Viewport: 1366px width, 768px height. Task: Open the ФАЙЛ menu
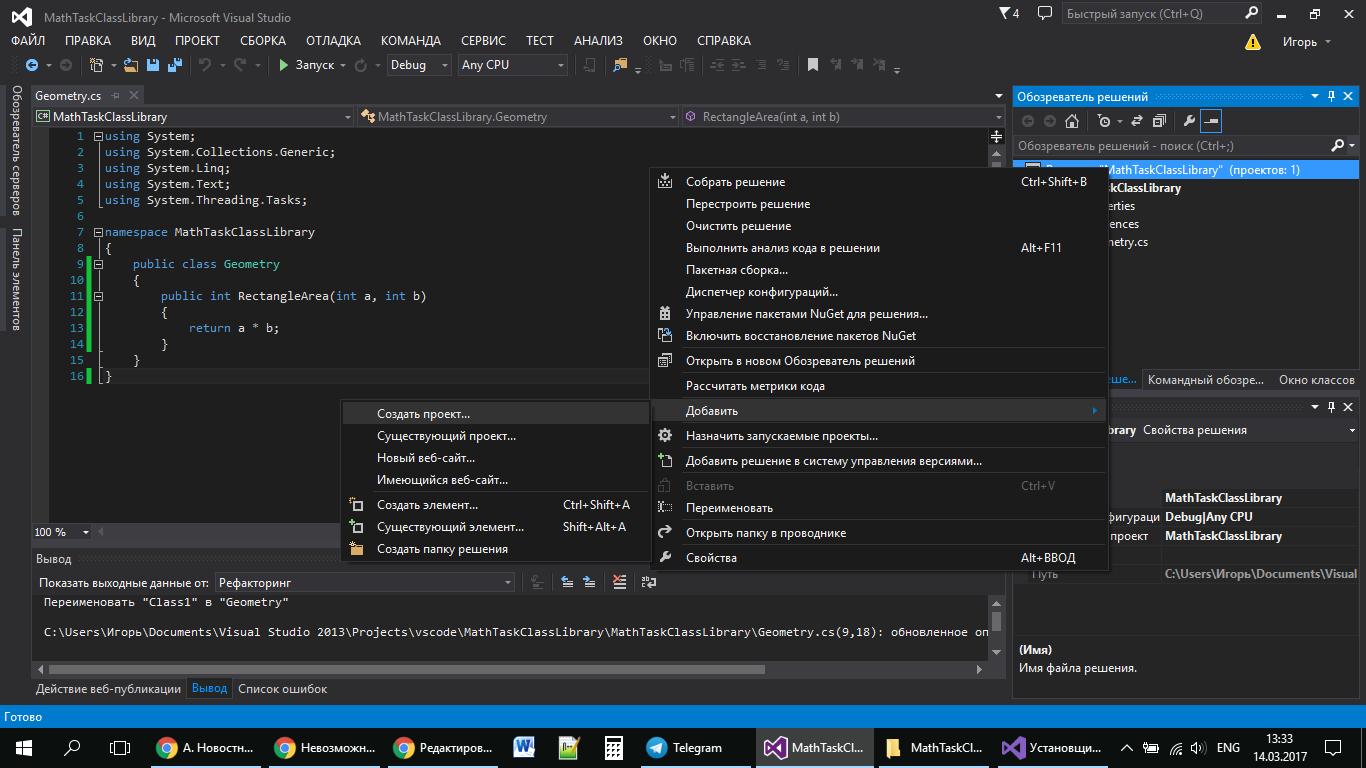28,41
